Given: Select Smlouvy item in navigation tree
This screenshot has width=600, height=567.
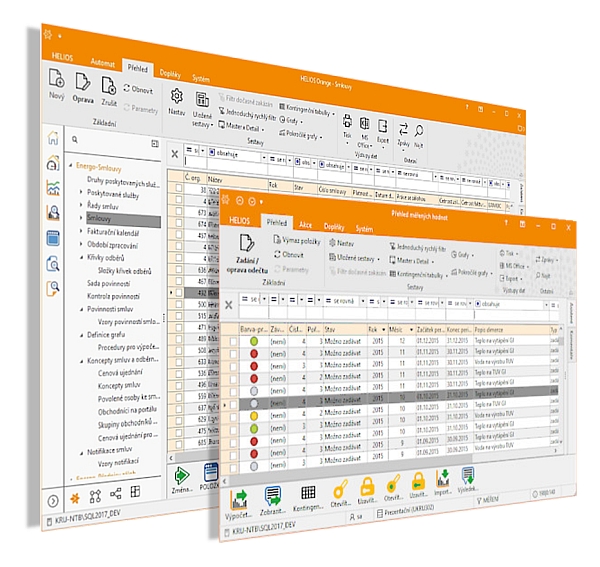Looking at the screenshot, I should (123, 220).
